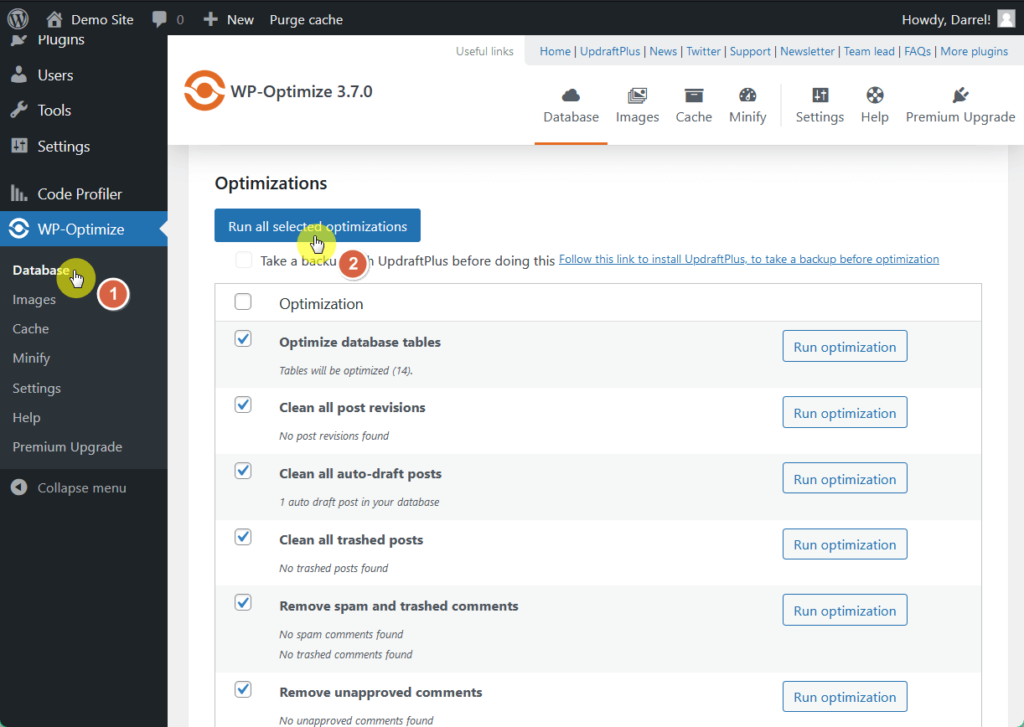
Task: Click the Tools wrench icon
Action: point(19,110)
